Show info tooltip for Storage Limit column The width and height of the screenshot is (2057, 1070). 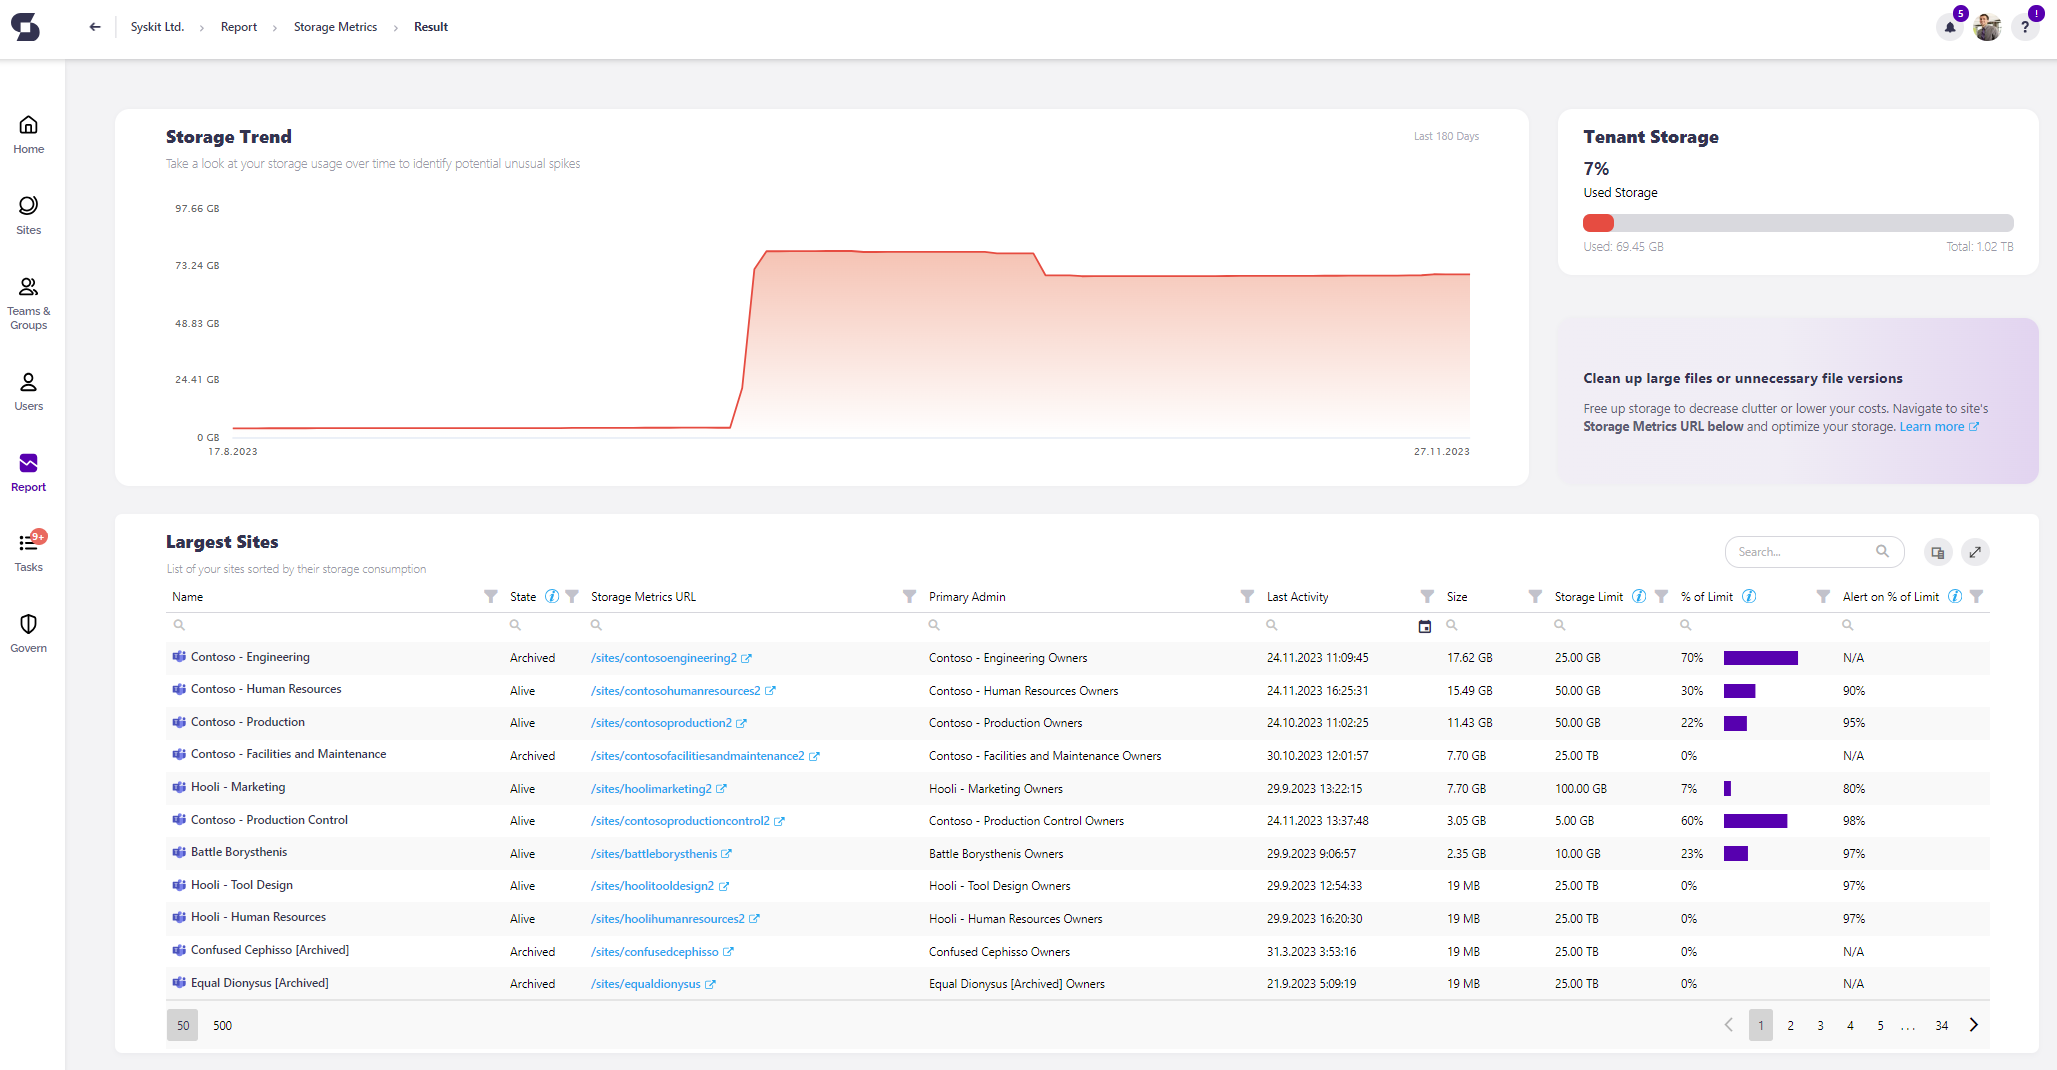point(1639,597)
